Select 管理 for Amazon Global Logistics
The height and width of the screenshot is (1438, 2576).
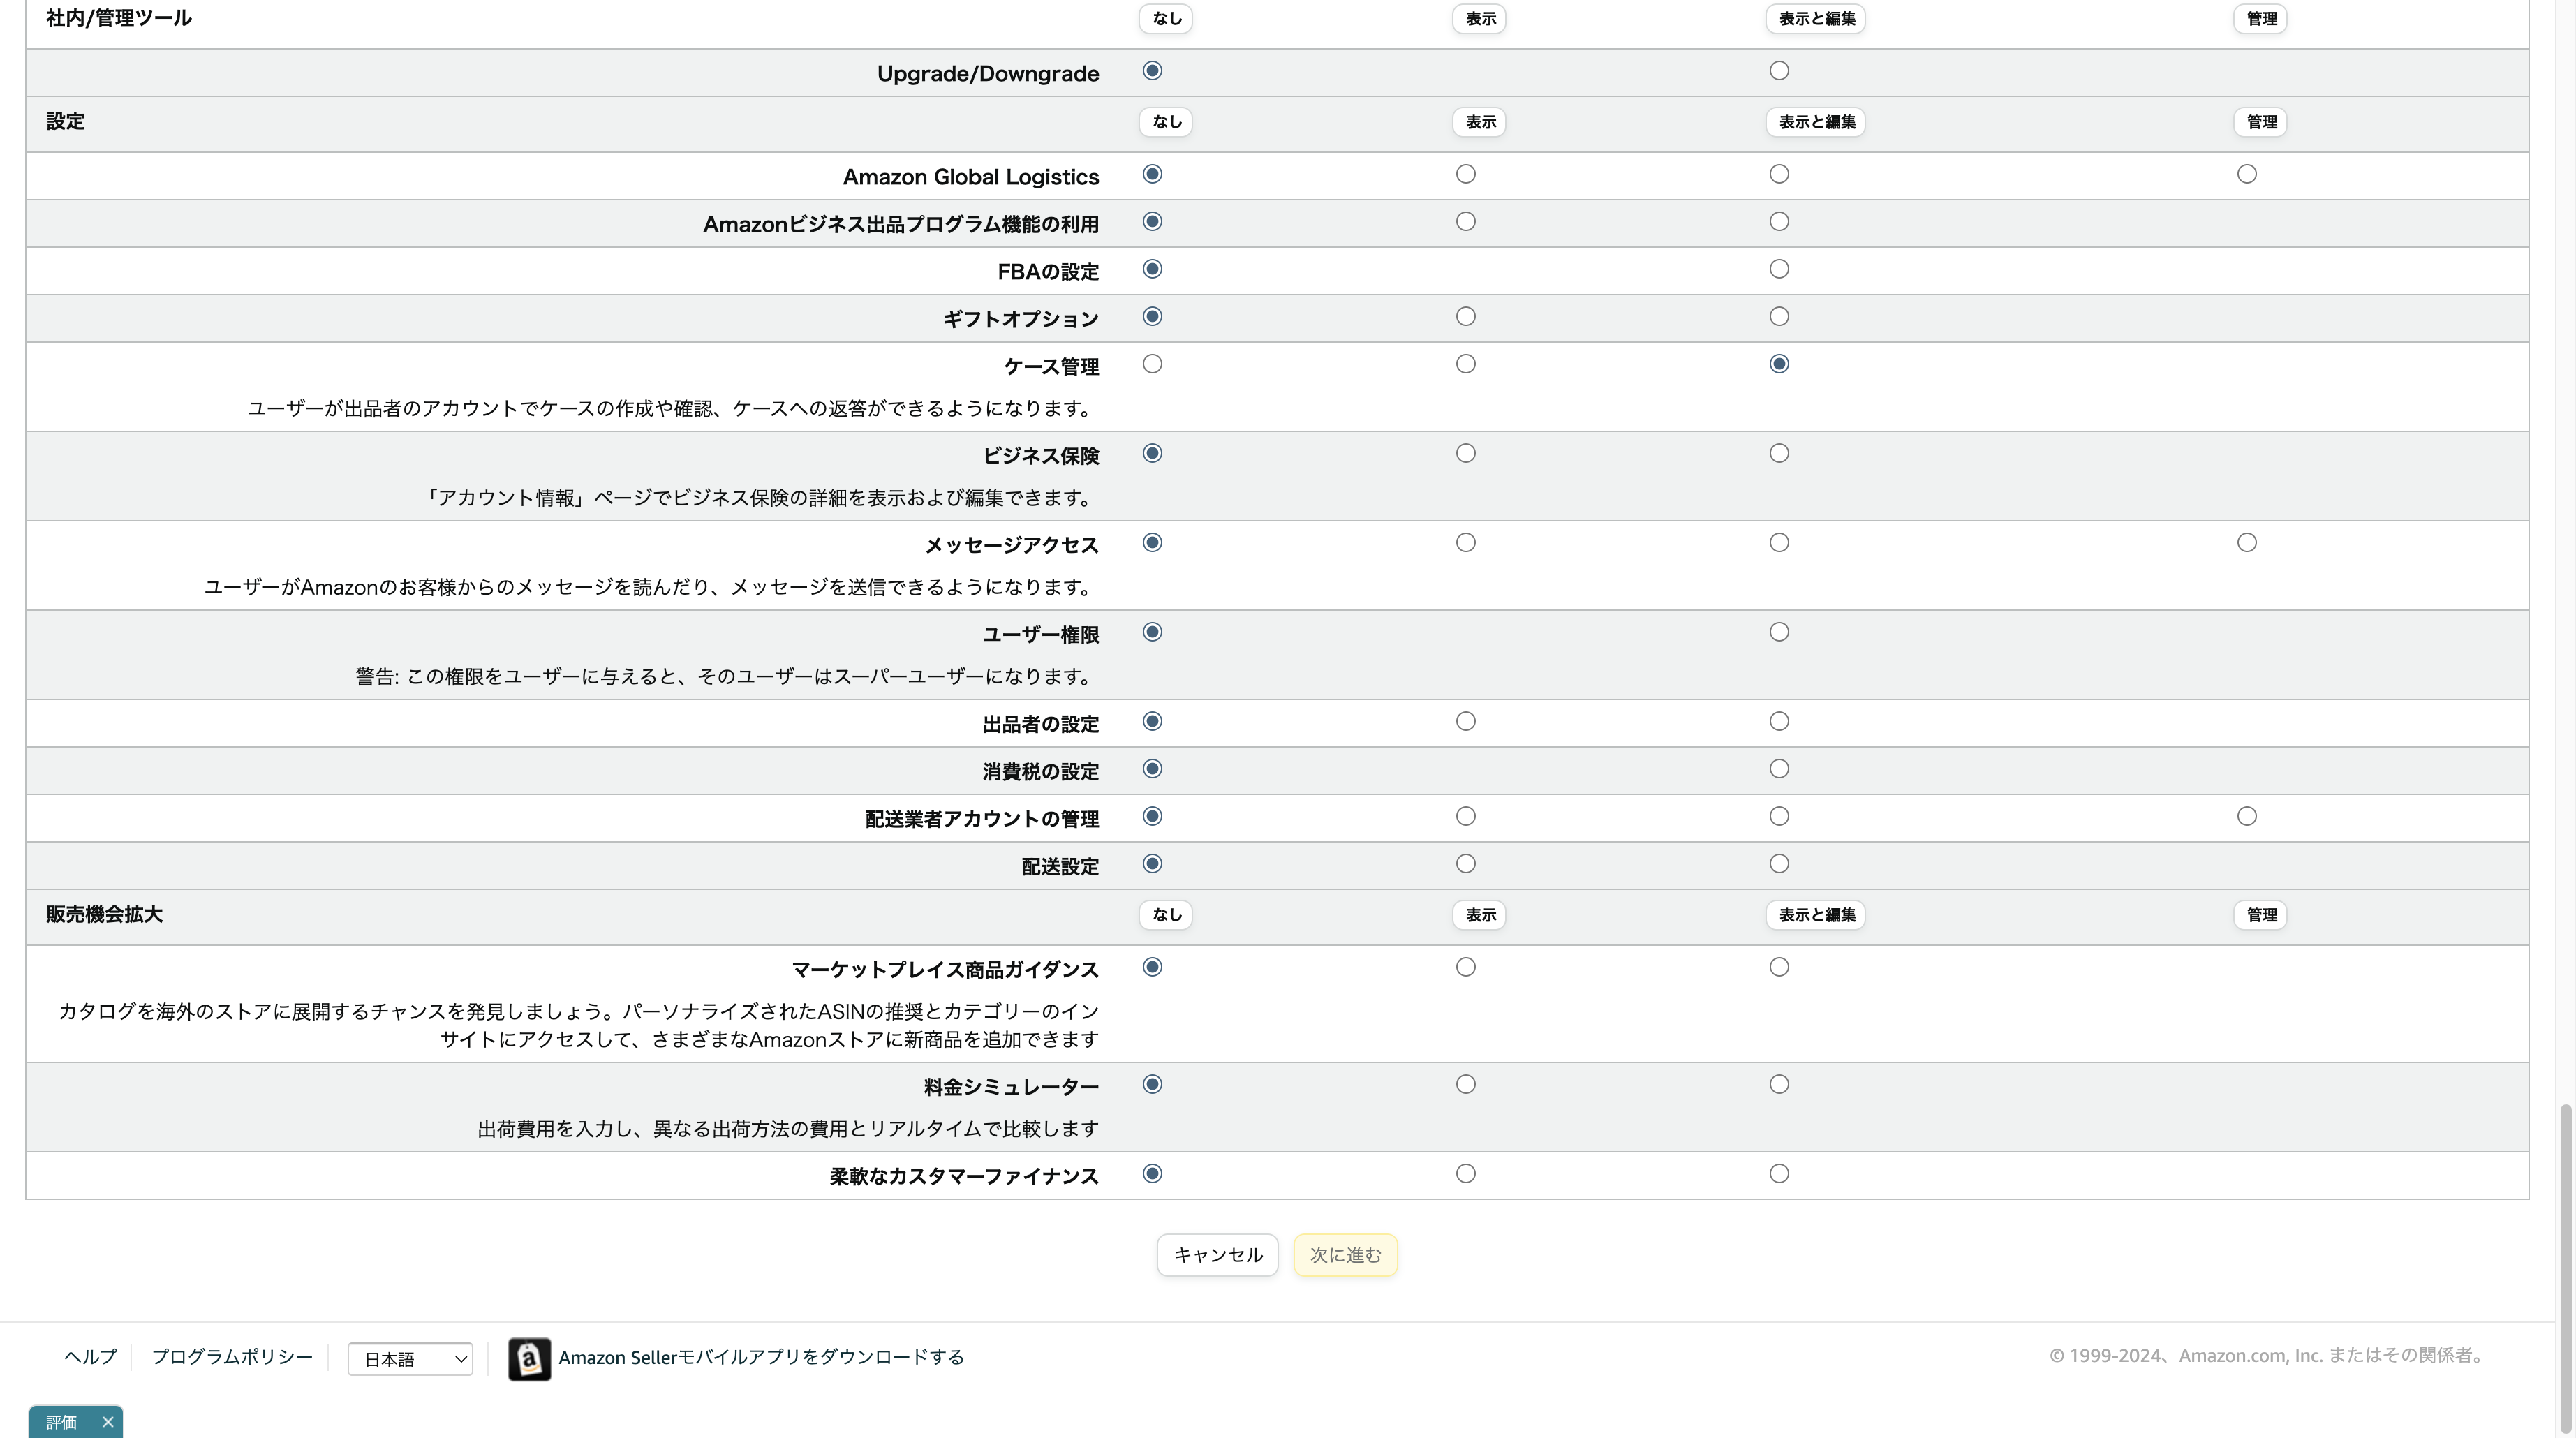click(x=2247, y=174)
